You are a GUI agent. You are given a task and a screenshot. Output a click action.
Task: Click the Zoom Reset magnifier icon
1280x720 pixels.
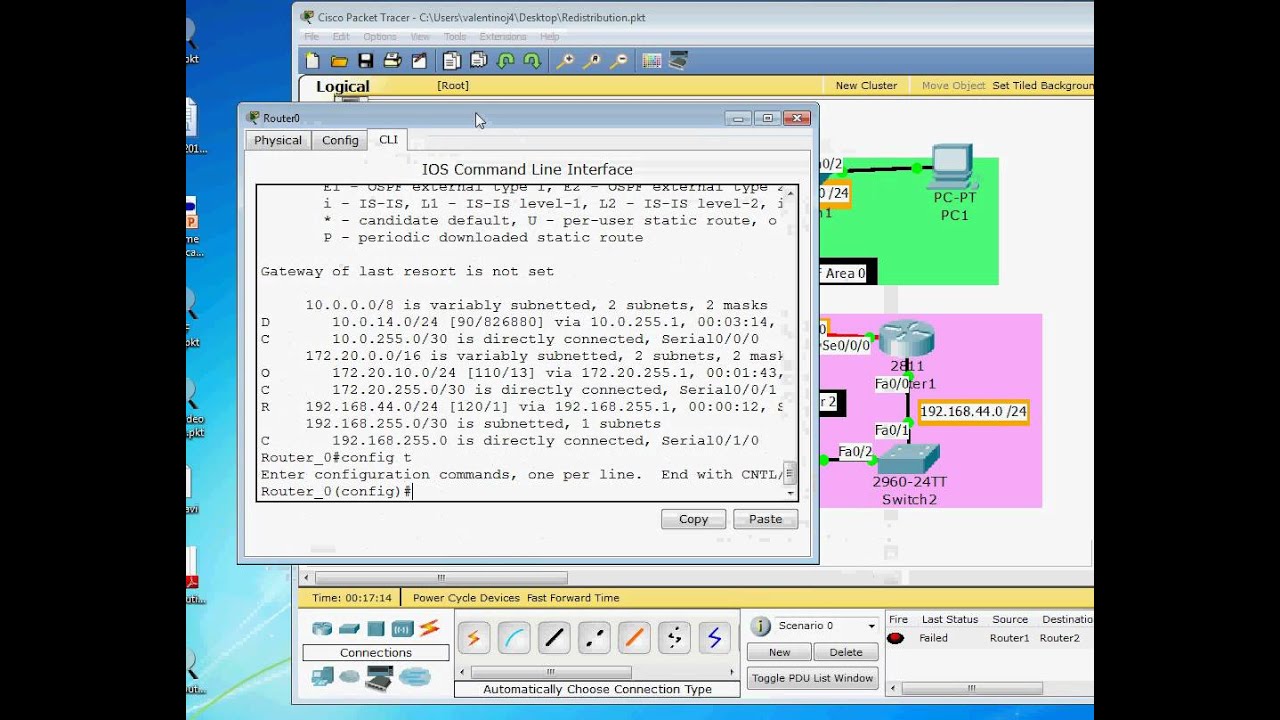[x=592, y=61]
